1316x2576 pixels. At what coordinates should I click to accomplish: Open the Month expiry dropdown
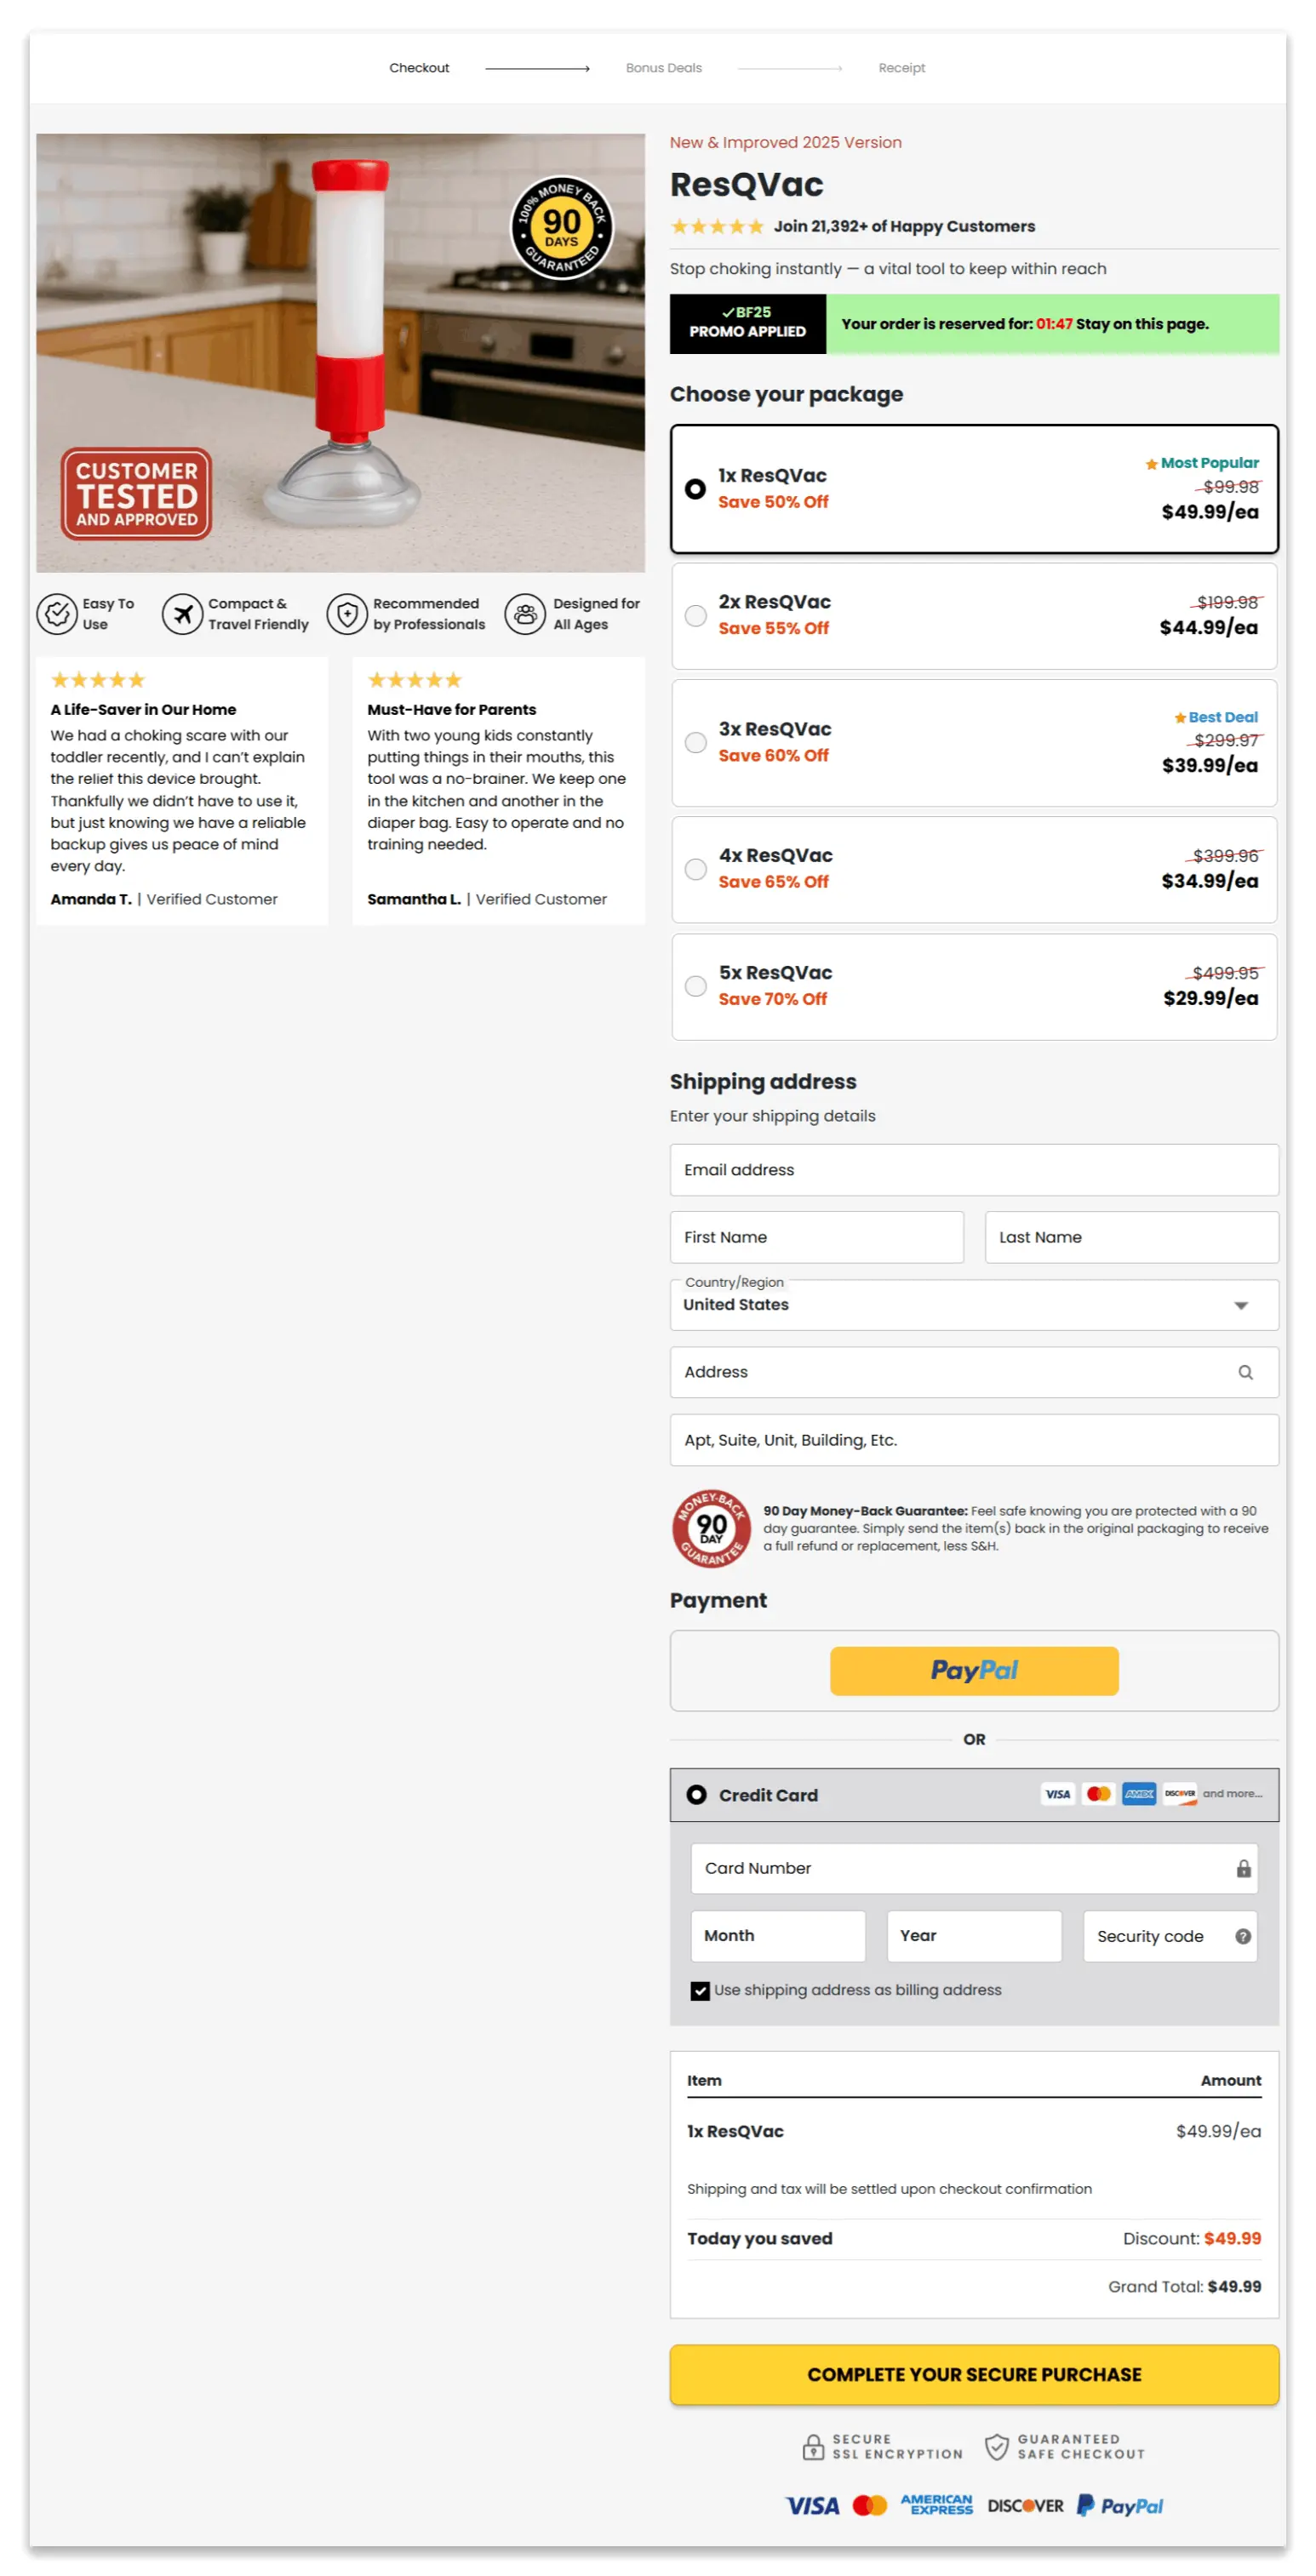click(777, 1936)
